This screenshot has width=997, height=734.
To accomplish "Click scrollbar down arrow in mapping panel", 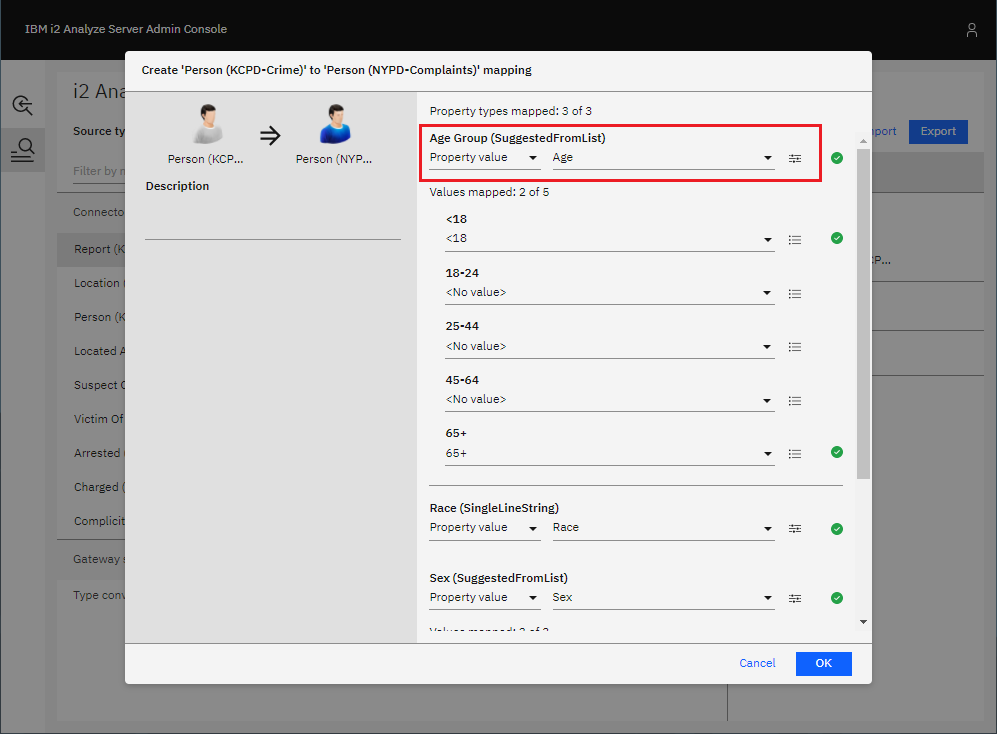I will pyautogui.click(x=864, y=622).
